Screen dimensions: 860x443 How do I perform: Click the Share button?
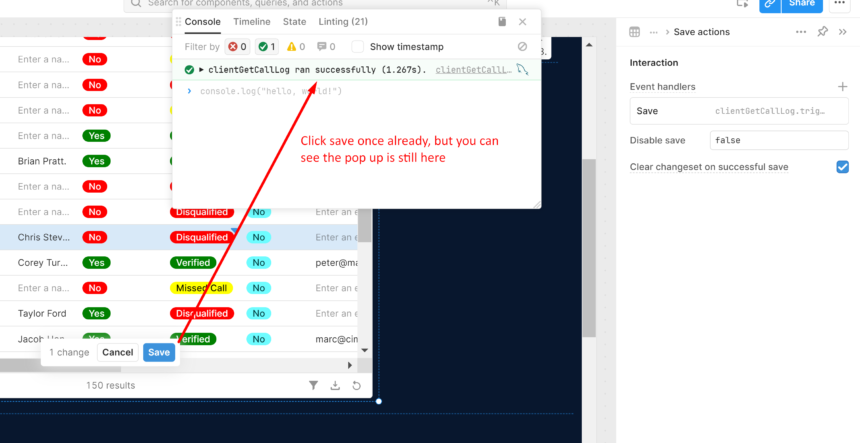[x=802, y=4]
